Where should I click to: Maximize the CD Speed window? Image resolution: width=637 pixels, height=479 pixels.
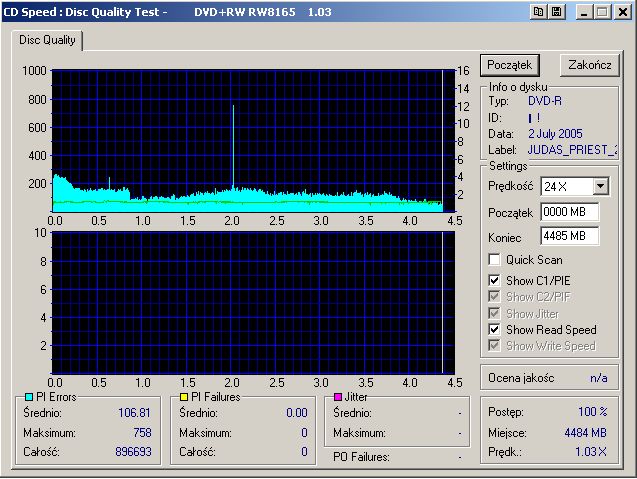coord(602,12)
